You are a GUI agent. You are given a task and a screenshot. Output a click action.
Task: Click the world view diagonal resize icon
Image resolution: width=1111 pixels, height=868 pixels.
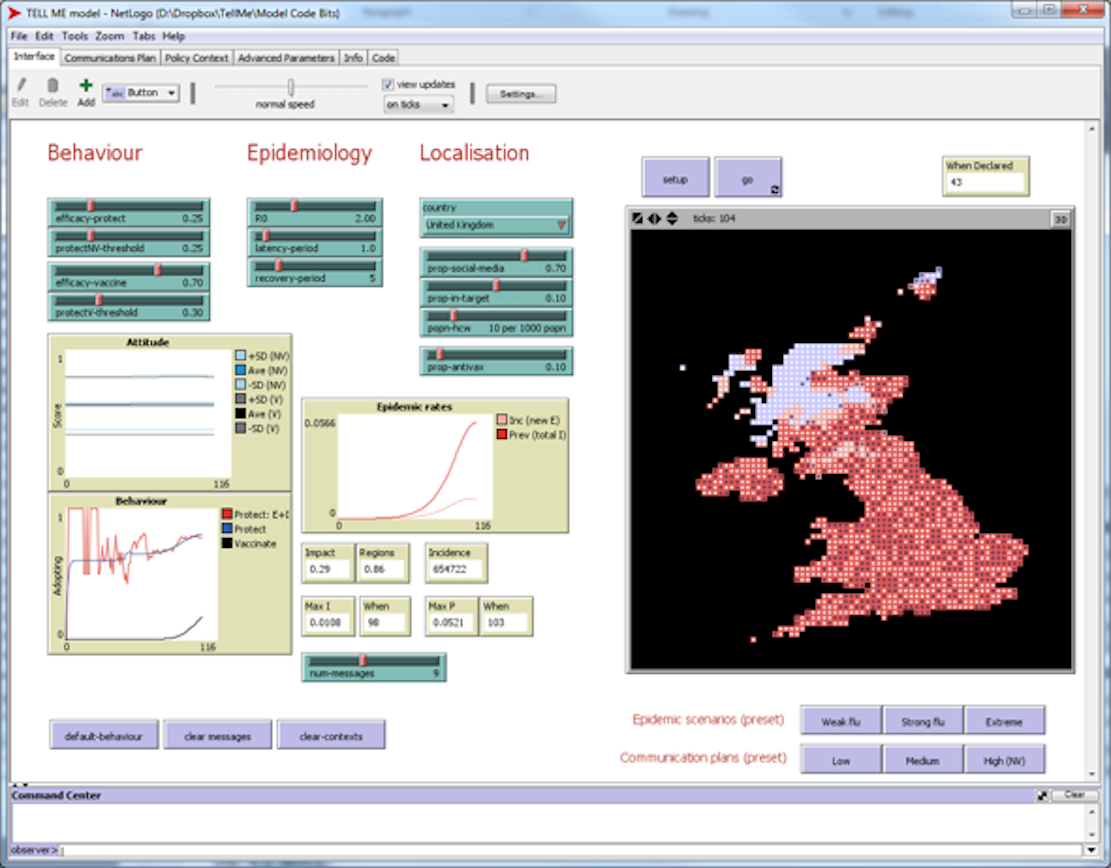coord(638,219)
